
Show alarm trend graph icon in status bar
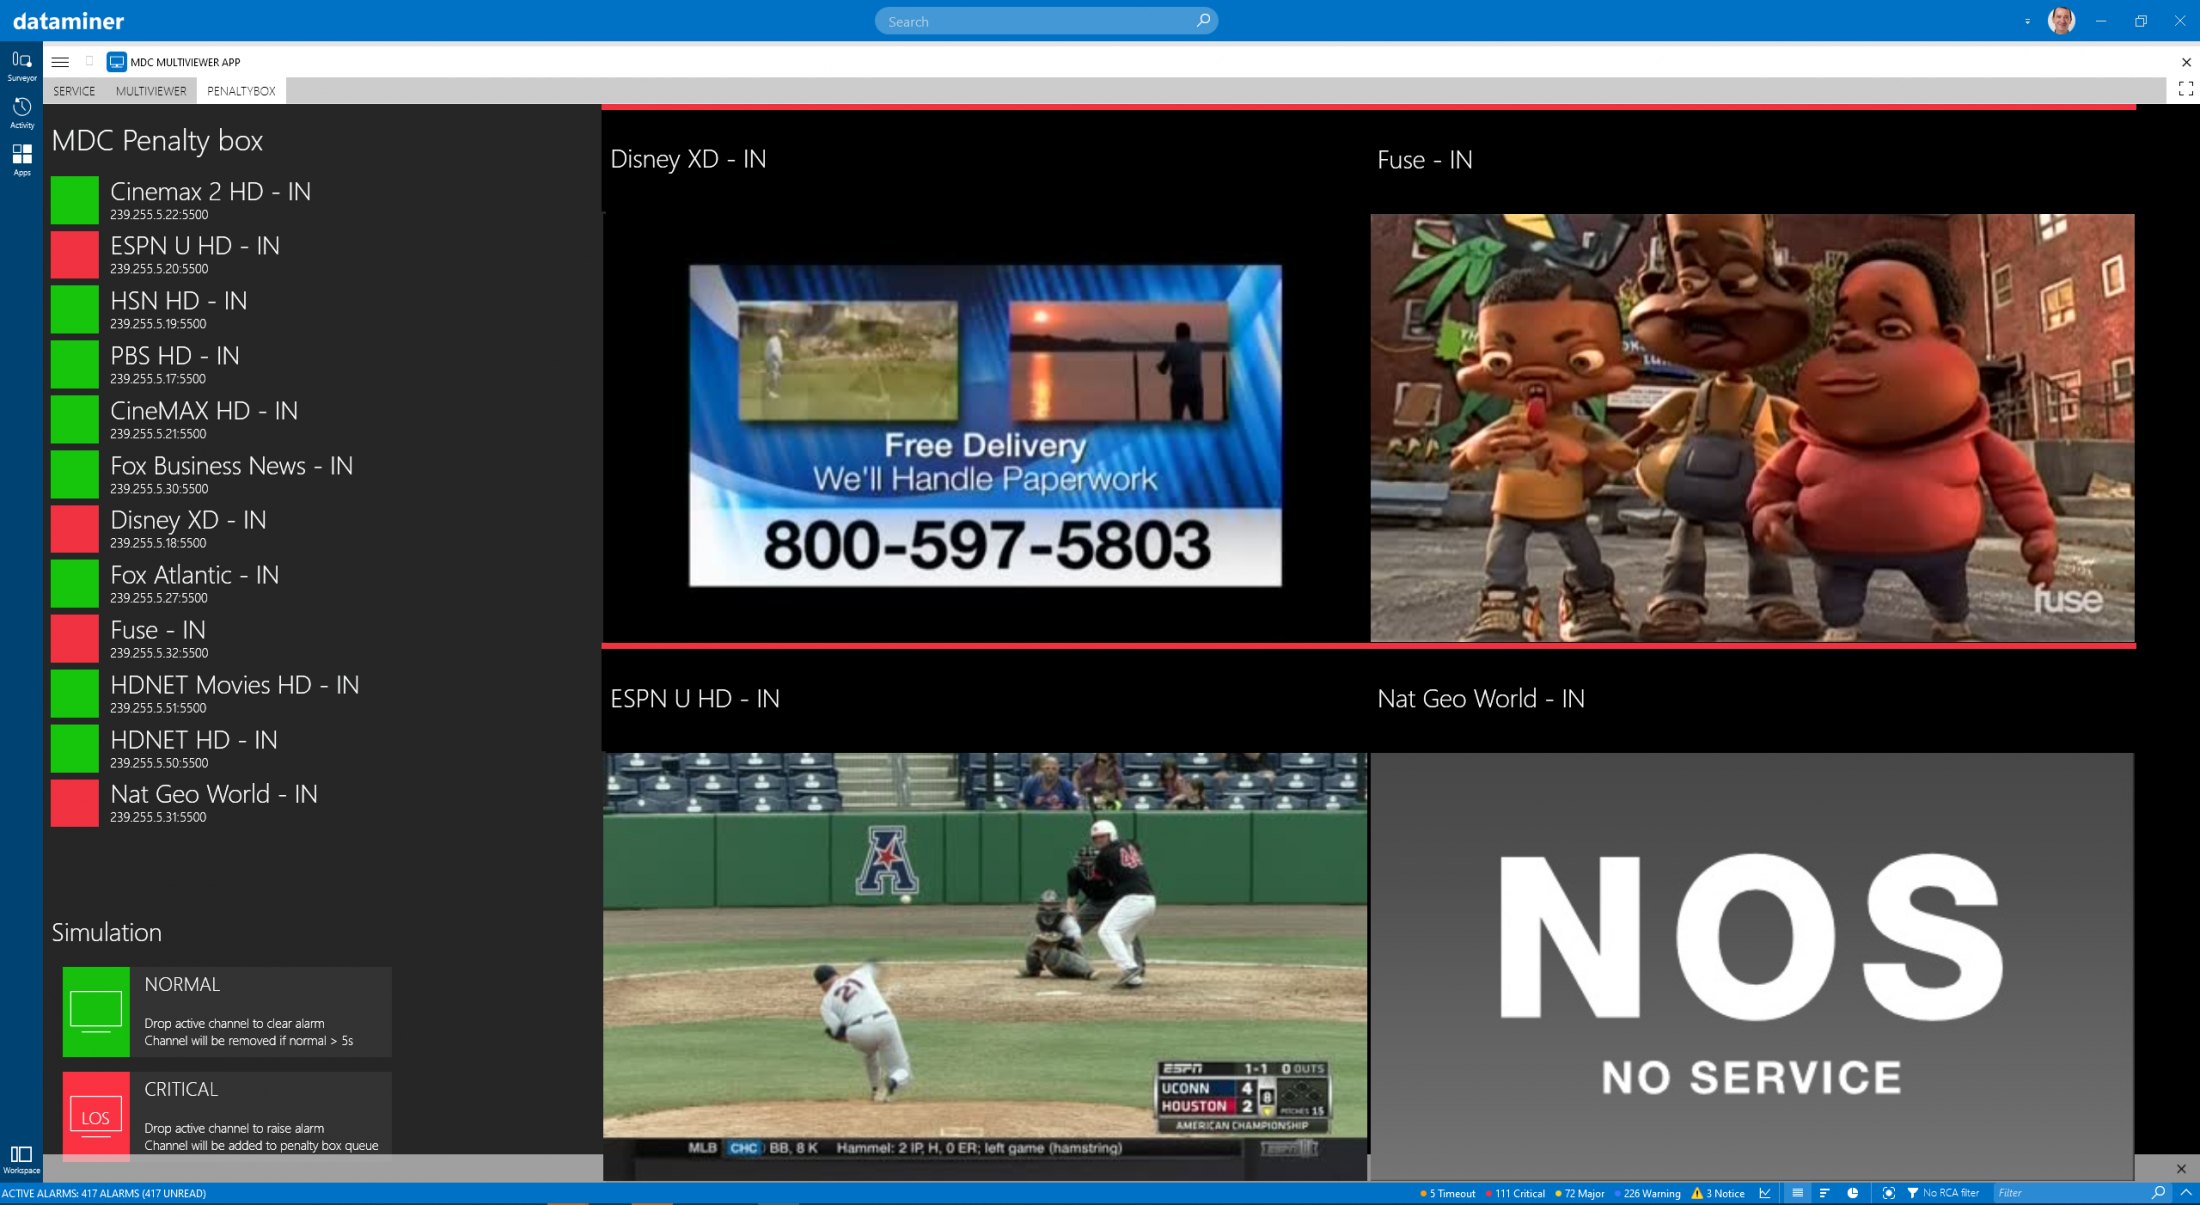[1765, 1193]
